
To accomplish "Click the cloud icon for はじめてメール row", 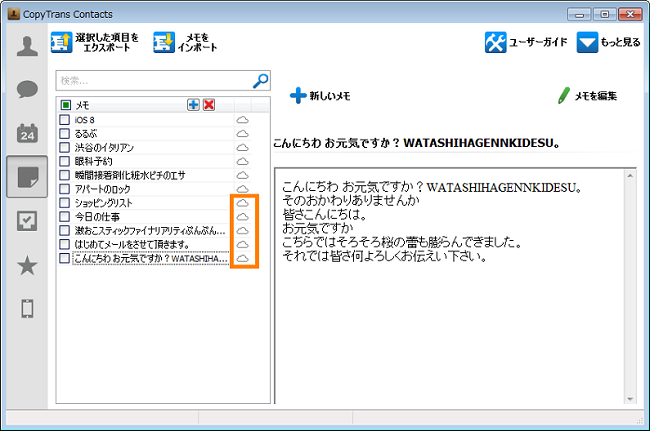I will pyautogui.click(x=243, y=244).
